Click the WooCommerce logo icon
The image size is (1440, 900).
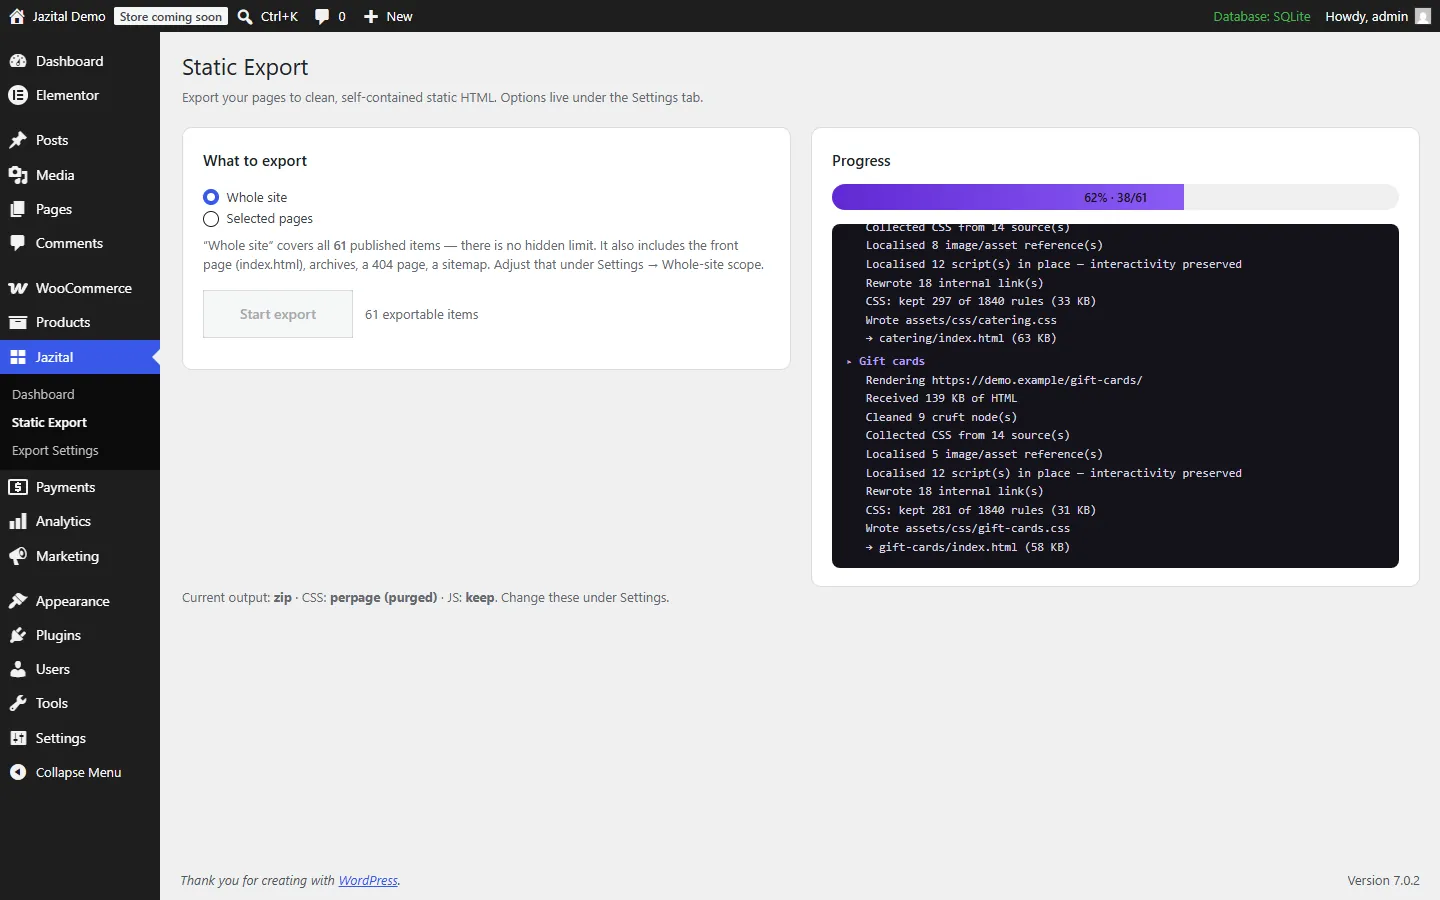(18, 288)
